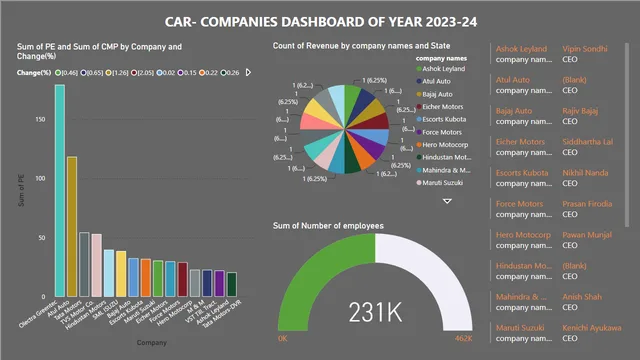Image resolution: width=640 pixels, height=360 pixels.
Task: Select the dark green Tata Motors-DVR bar
Action: pos(232,284)
